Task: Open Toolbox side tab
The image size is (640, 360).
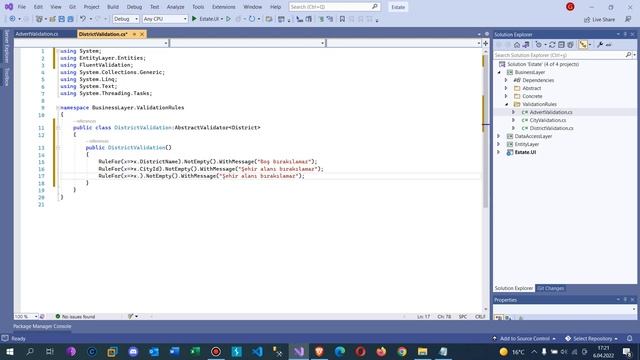Action: [x=7, y=77]
